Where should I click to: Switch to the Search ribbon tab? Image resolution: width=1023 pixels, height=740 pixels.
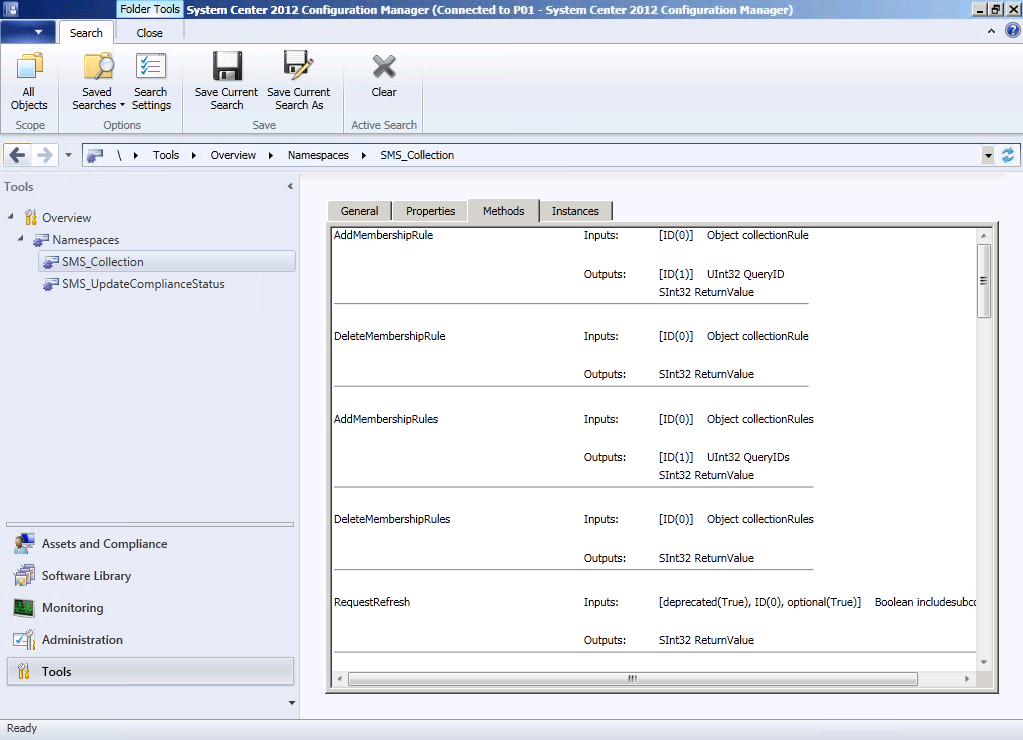click(86, 33)
